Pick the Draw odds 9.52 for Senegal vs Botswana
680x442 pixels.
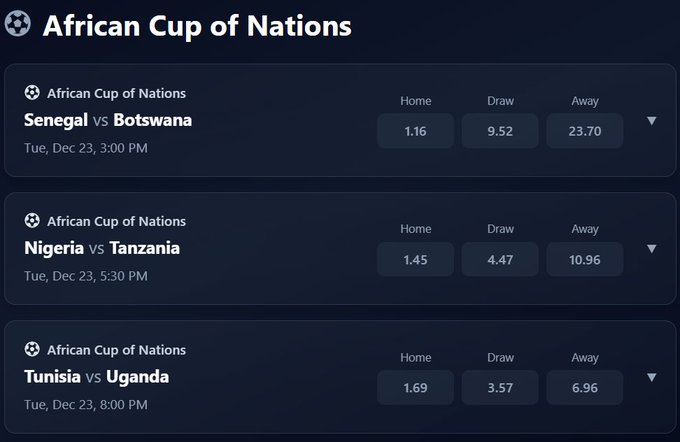pyautogui.click(x=500, y=131)
